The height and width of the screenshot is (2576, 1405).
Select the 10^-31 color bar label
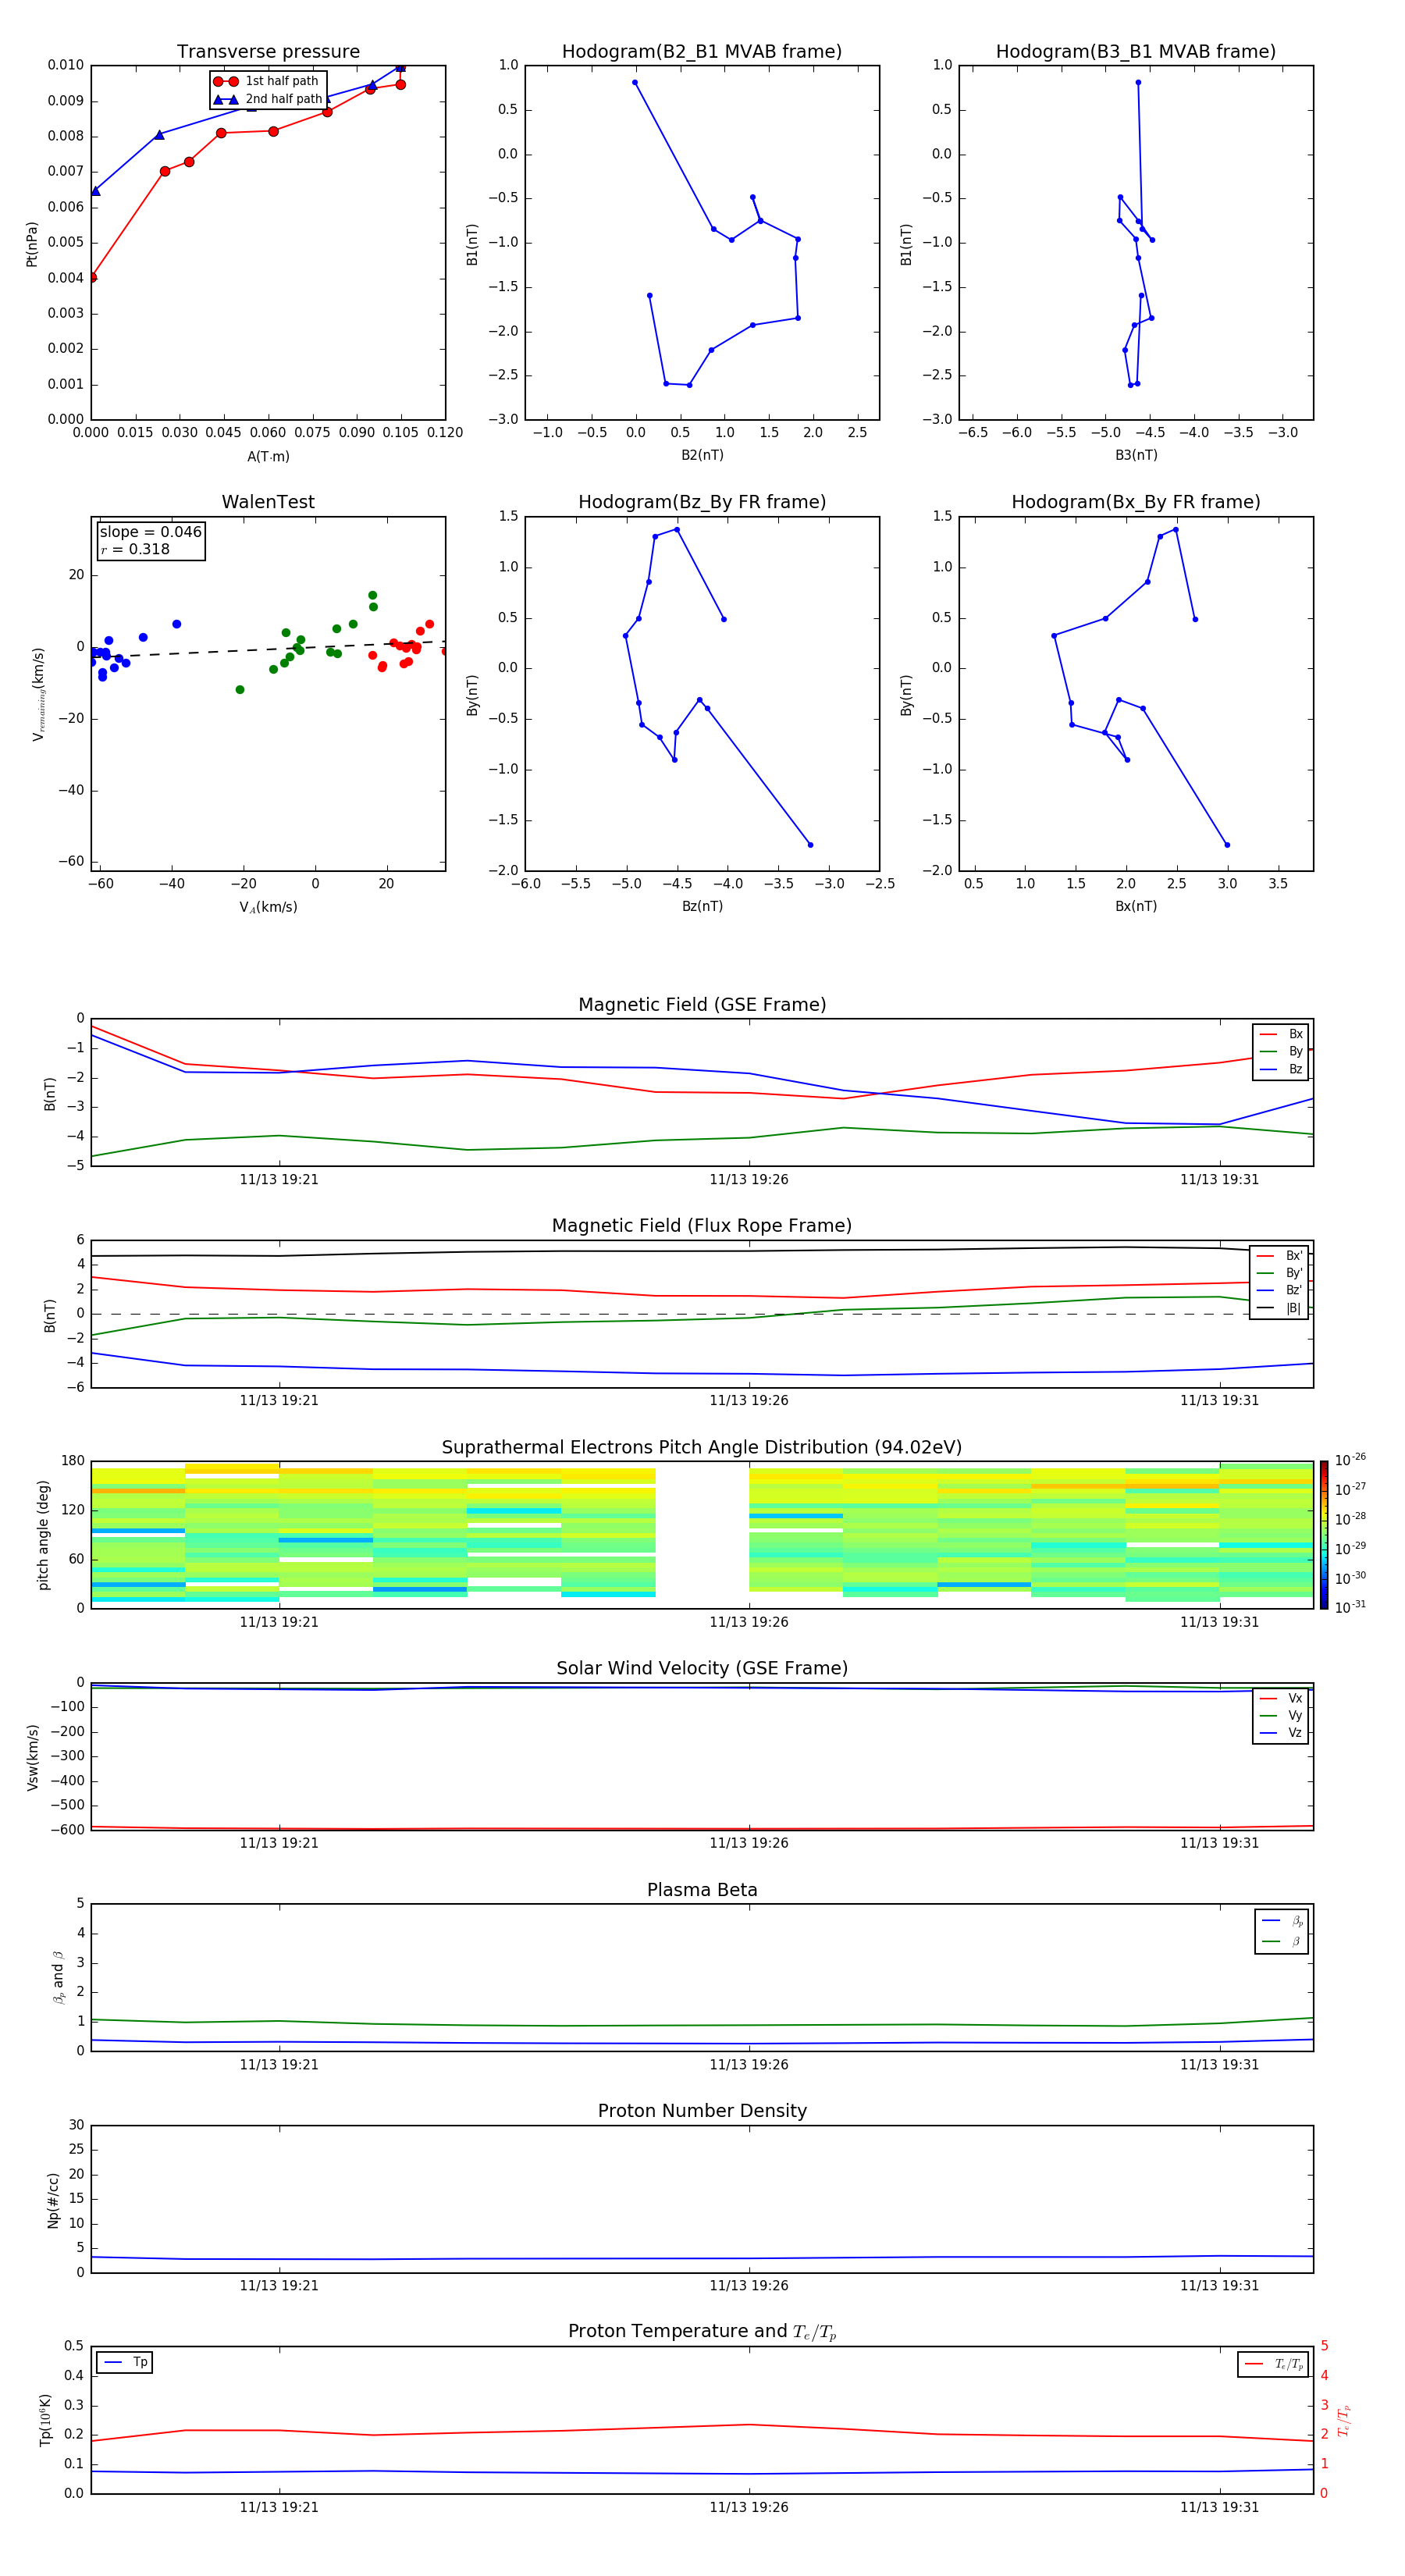pos(1350,1607)
